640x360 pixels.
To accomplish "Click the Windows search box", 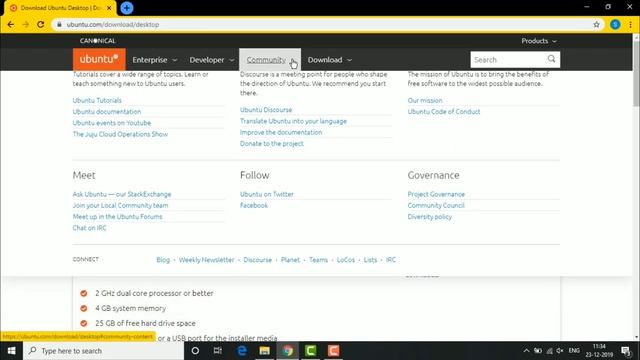I will [104, 351].
